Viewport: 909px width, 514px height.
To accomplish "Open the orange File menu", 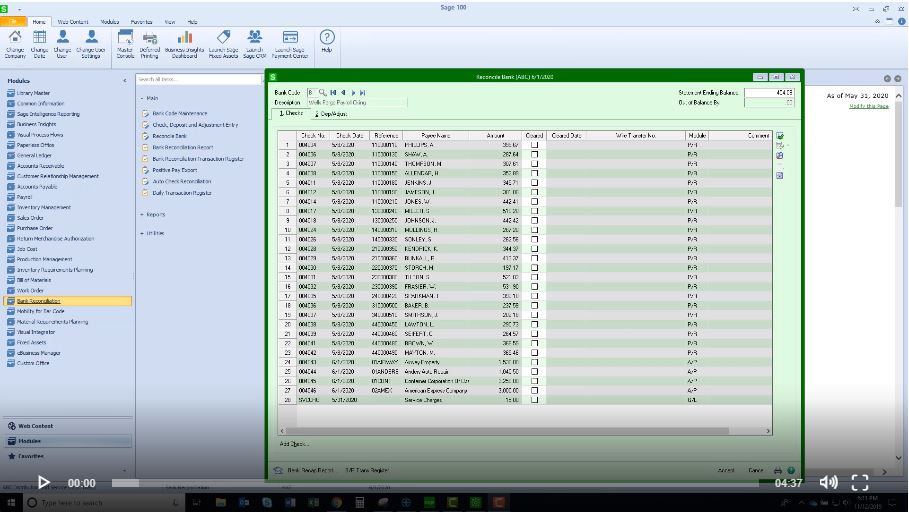I will click(13, 21).
